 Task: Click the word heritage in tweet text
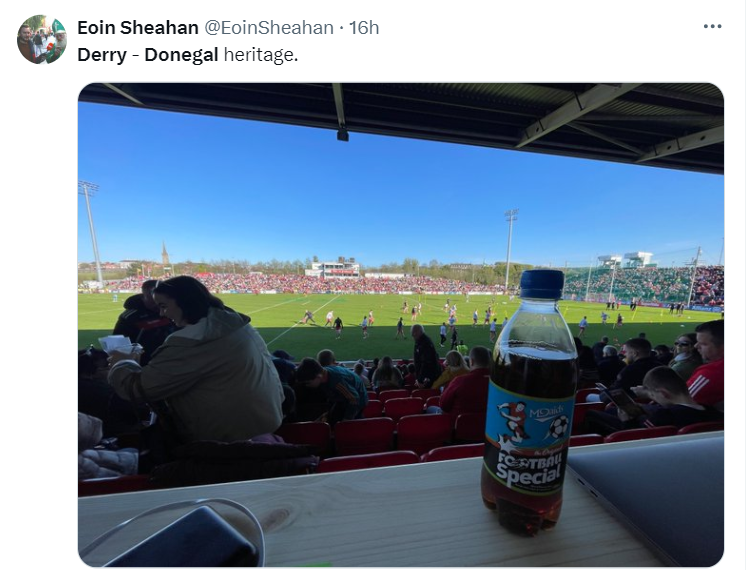point(261,55)
